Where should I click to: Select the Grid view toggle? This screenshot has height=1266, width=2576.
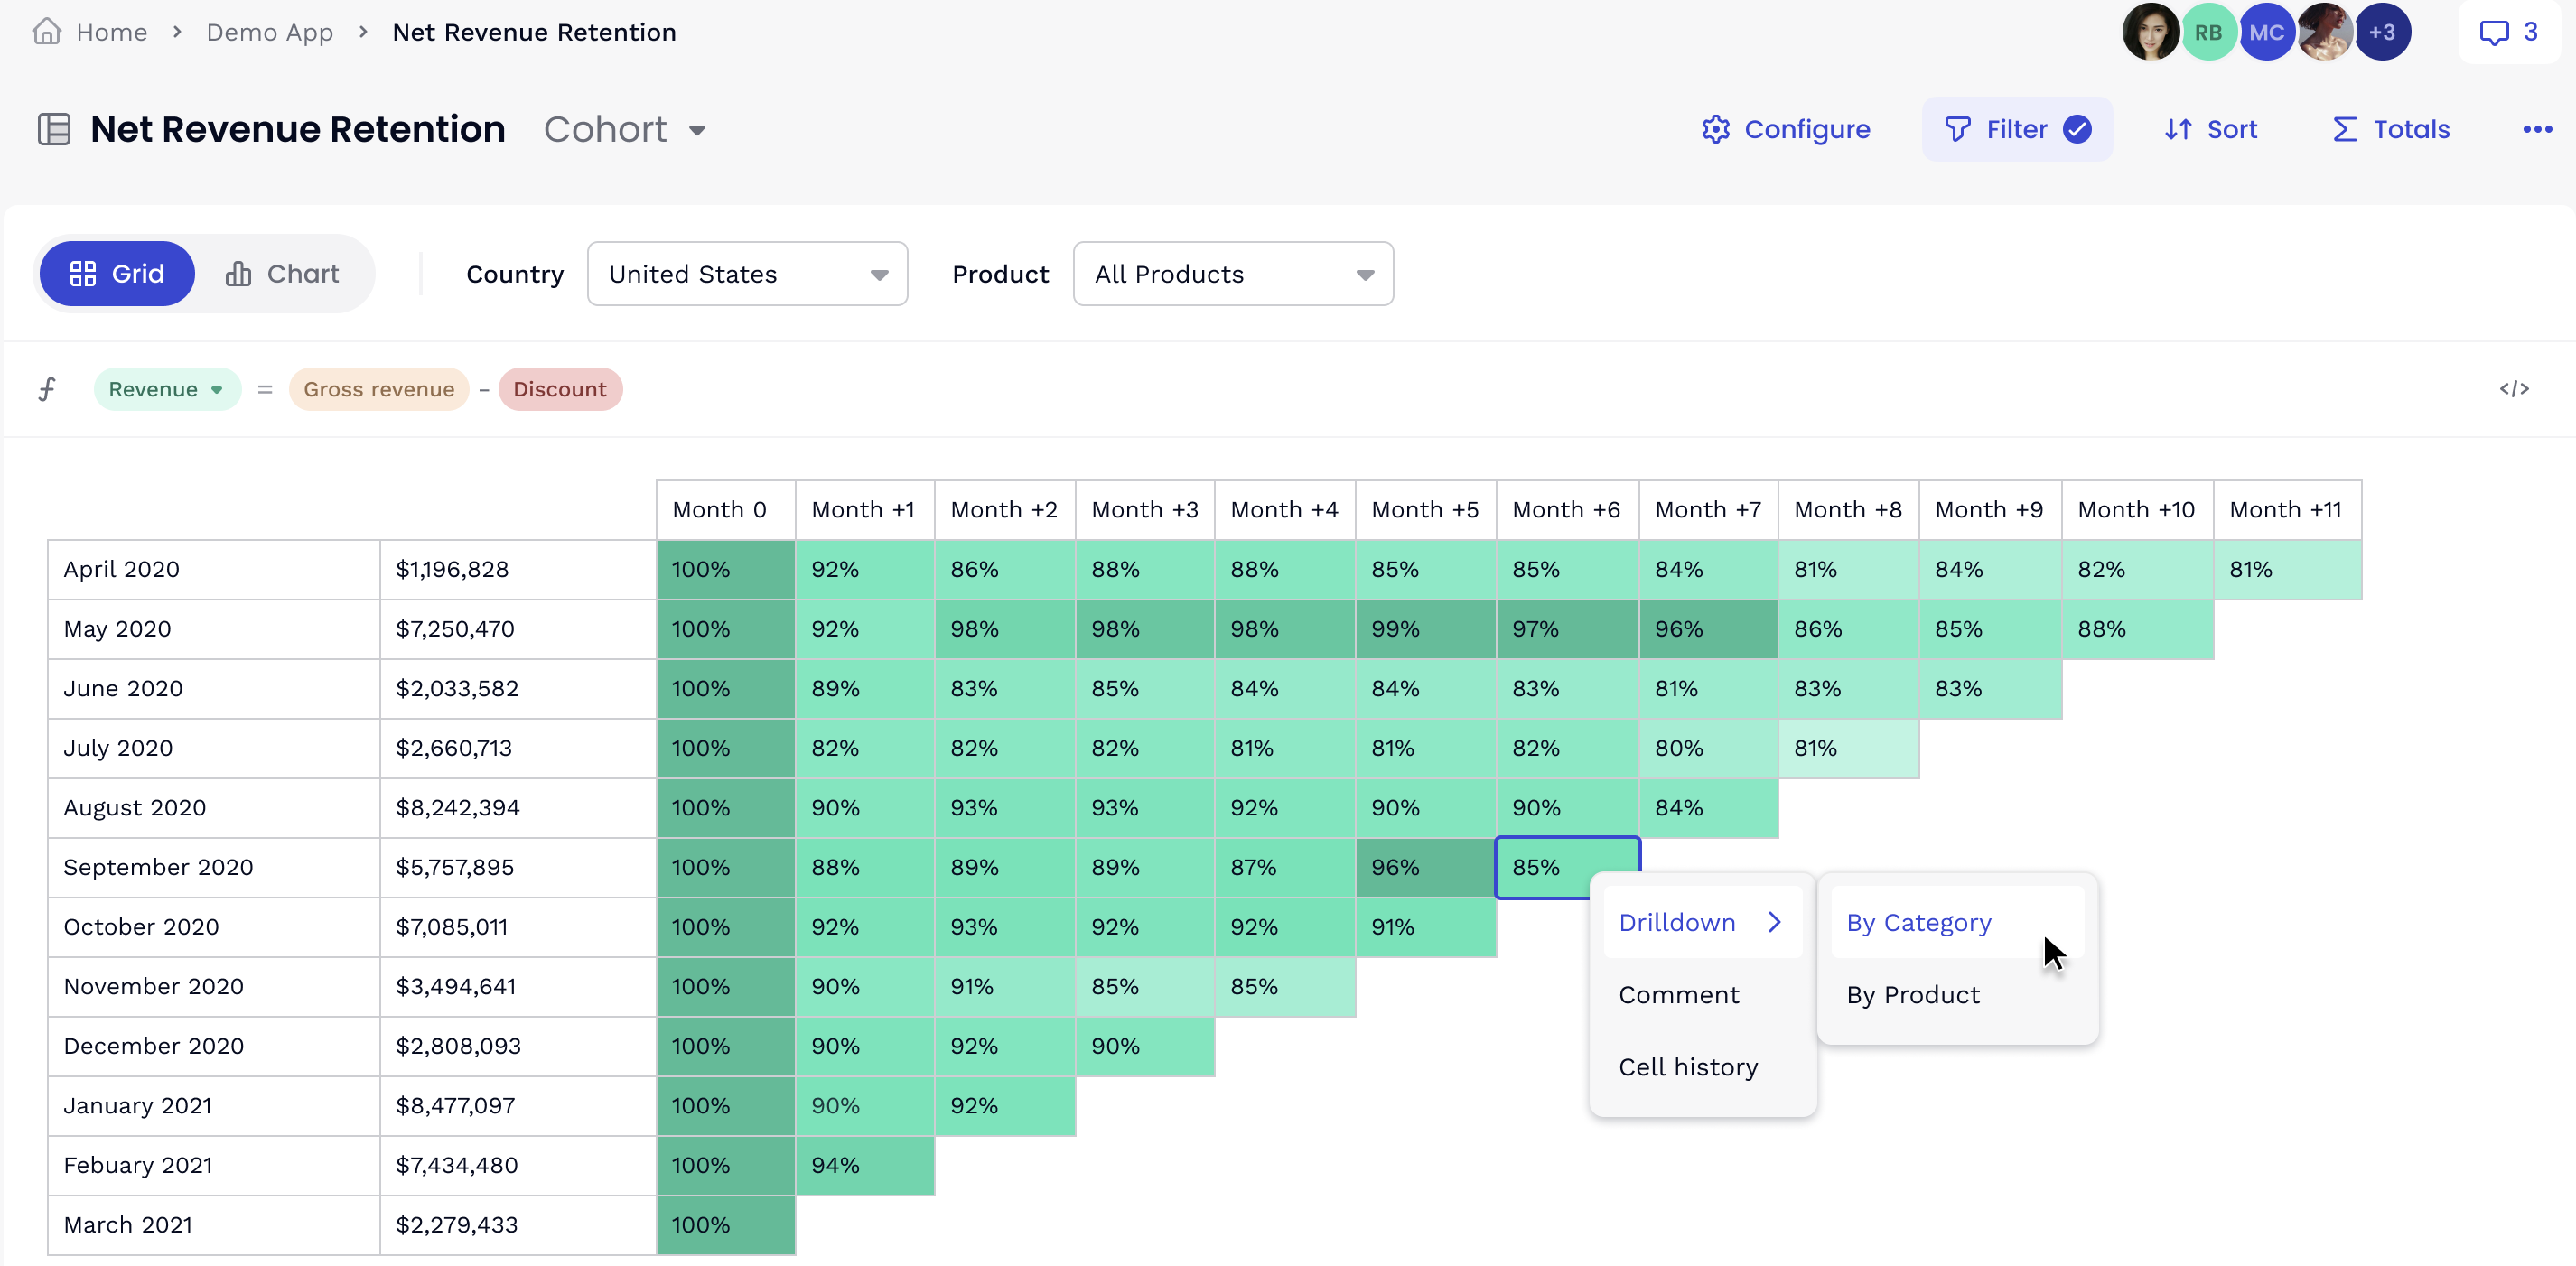[x=117, y=274]
